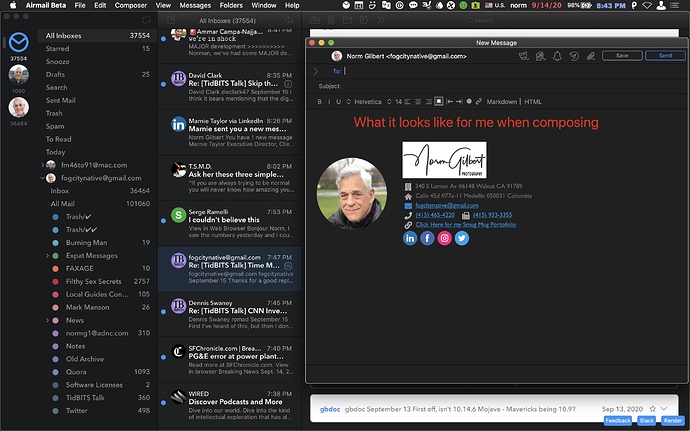The width and height of the screenshot is (690, 431).
Task: Open the Window menu
Action: tap(263, 5)
